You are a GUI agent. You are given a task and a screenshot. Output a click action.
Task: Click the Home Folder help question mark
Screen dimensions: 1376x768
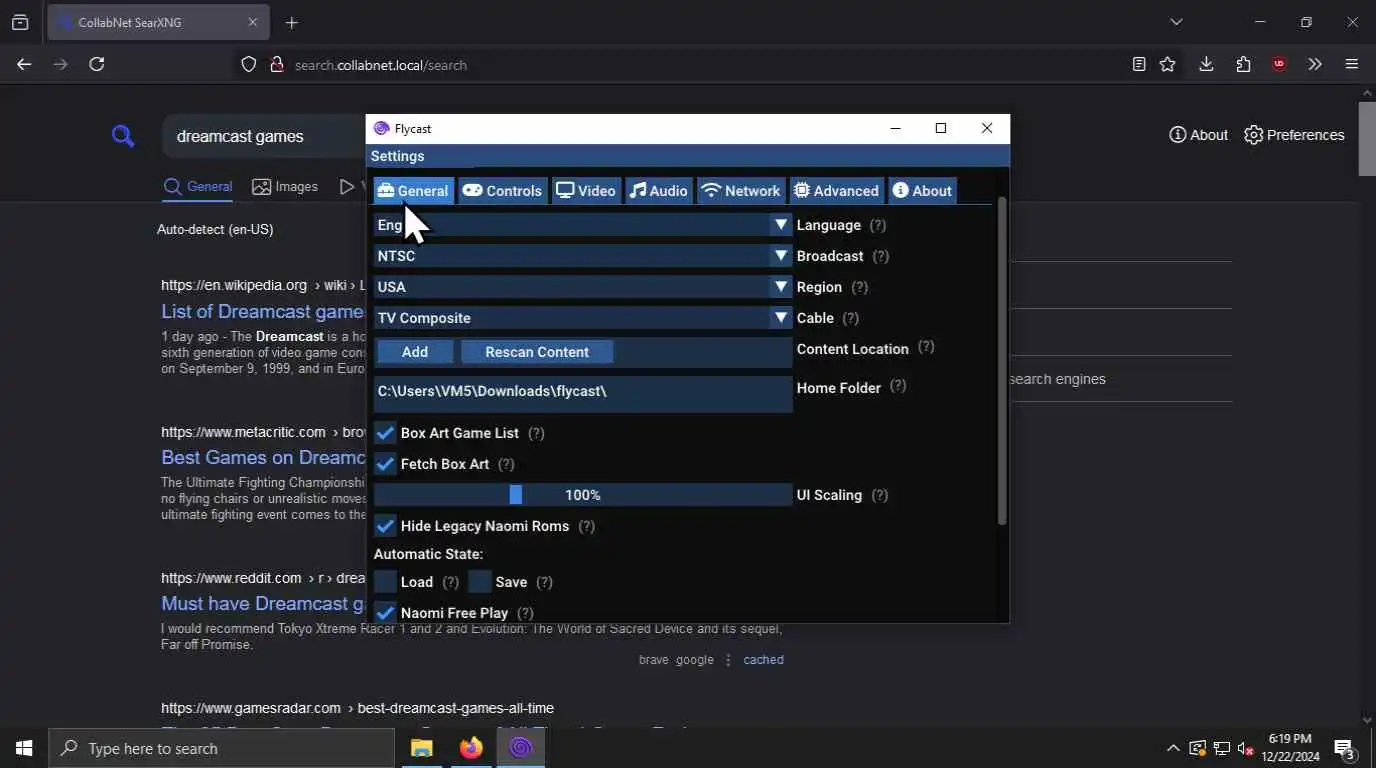[898, 386]
